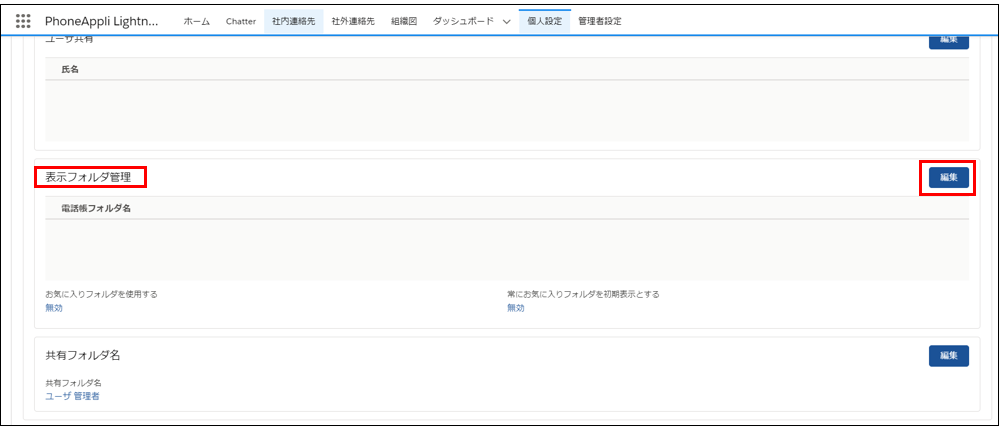The height and width of the screenshot is (427, 1002).
Task: Click 編集 button for ユーザ共有 section
Action: 948,40
